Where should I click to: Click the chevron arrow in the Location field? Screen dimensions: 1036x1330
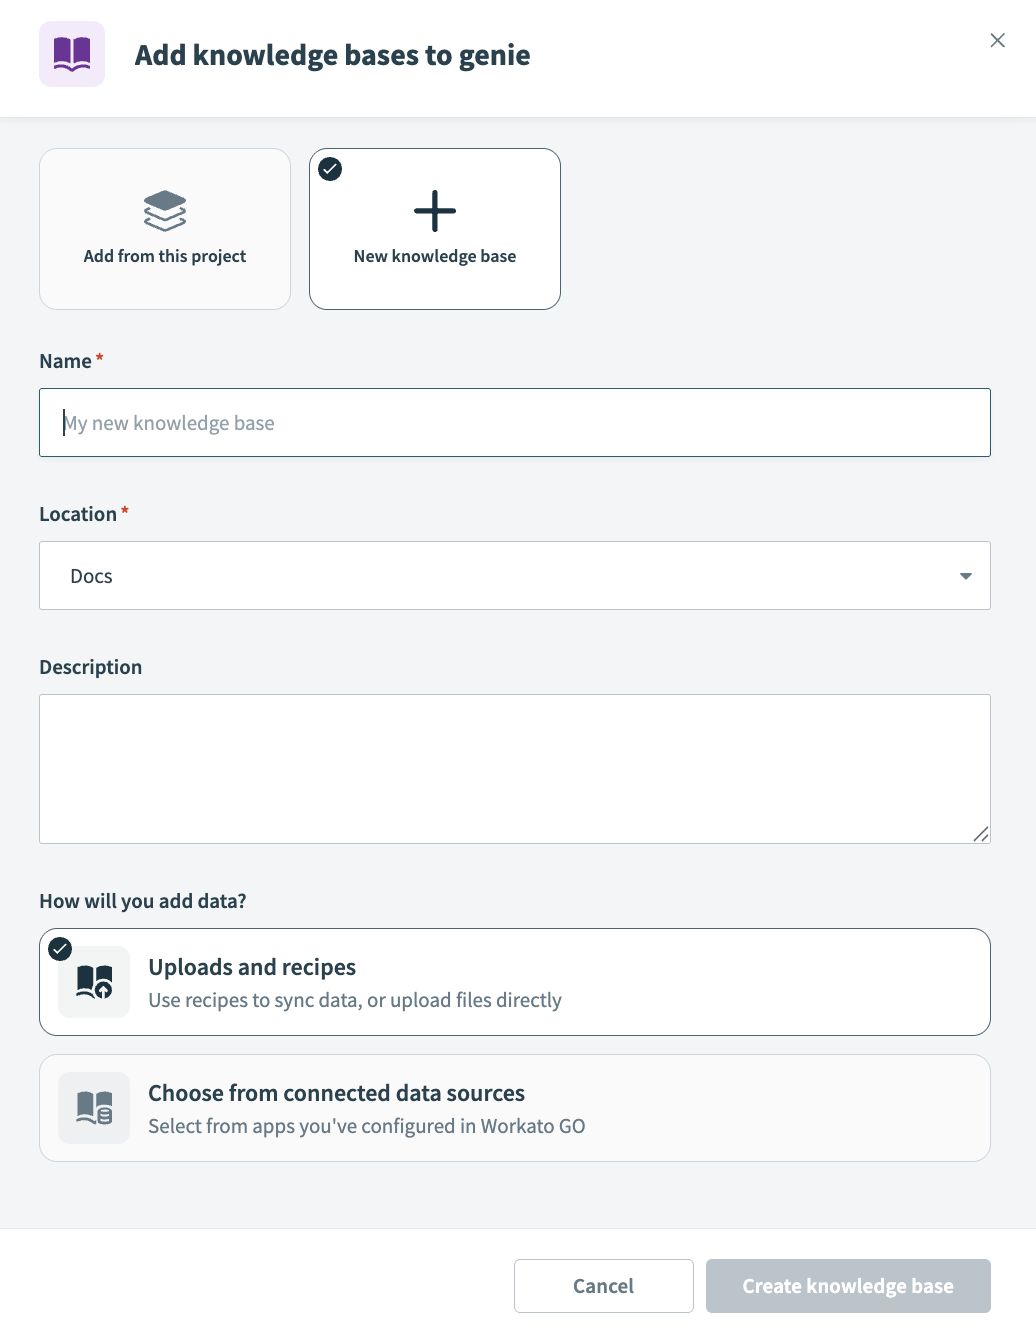(965, 575)
